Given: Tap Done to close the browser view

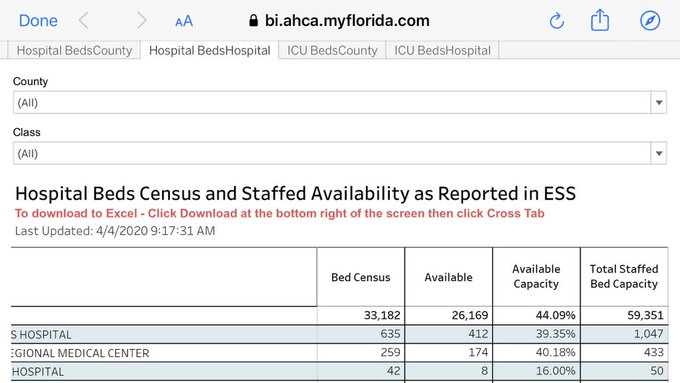Looking at the screenshot, I should pos(38,20).
